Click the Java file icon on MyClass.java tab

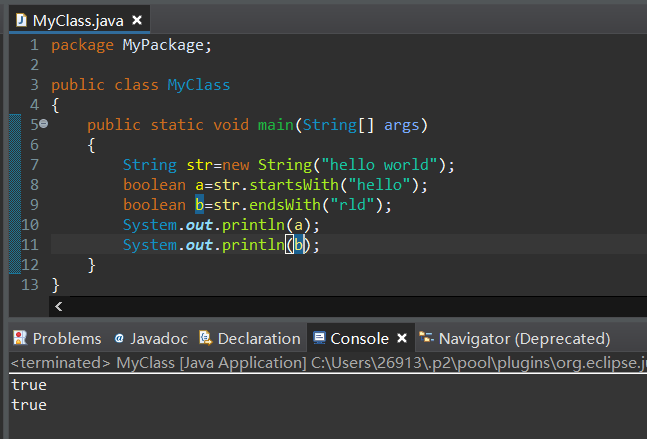[21, 20]
